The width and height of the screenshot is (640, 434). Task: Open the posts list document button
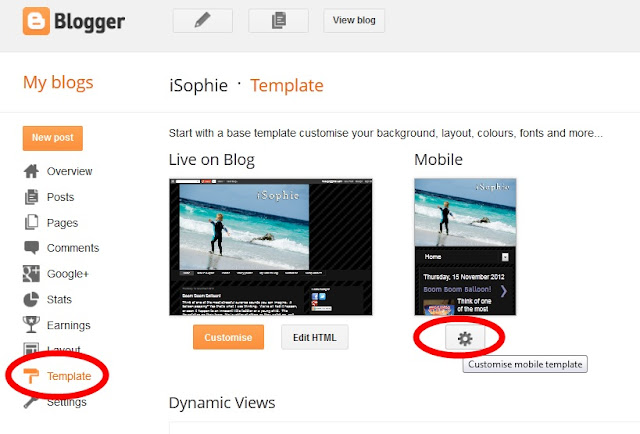(x=278, y=20)
